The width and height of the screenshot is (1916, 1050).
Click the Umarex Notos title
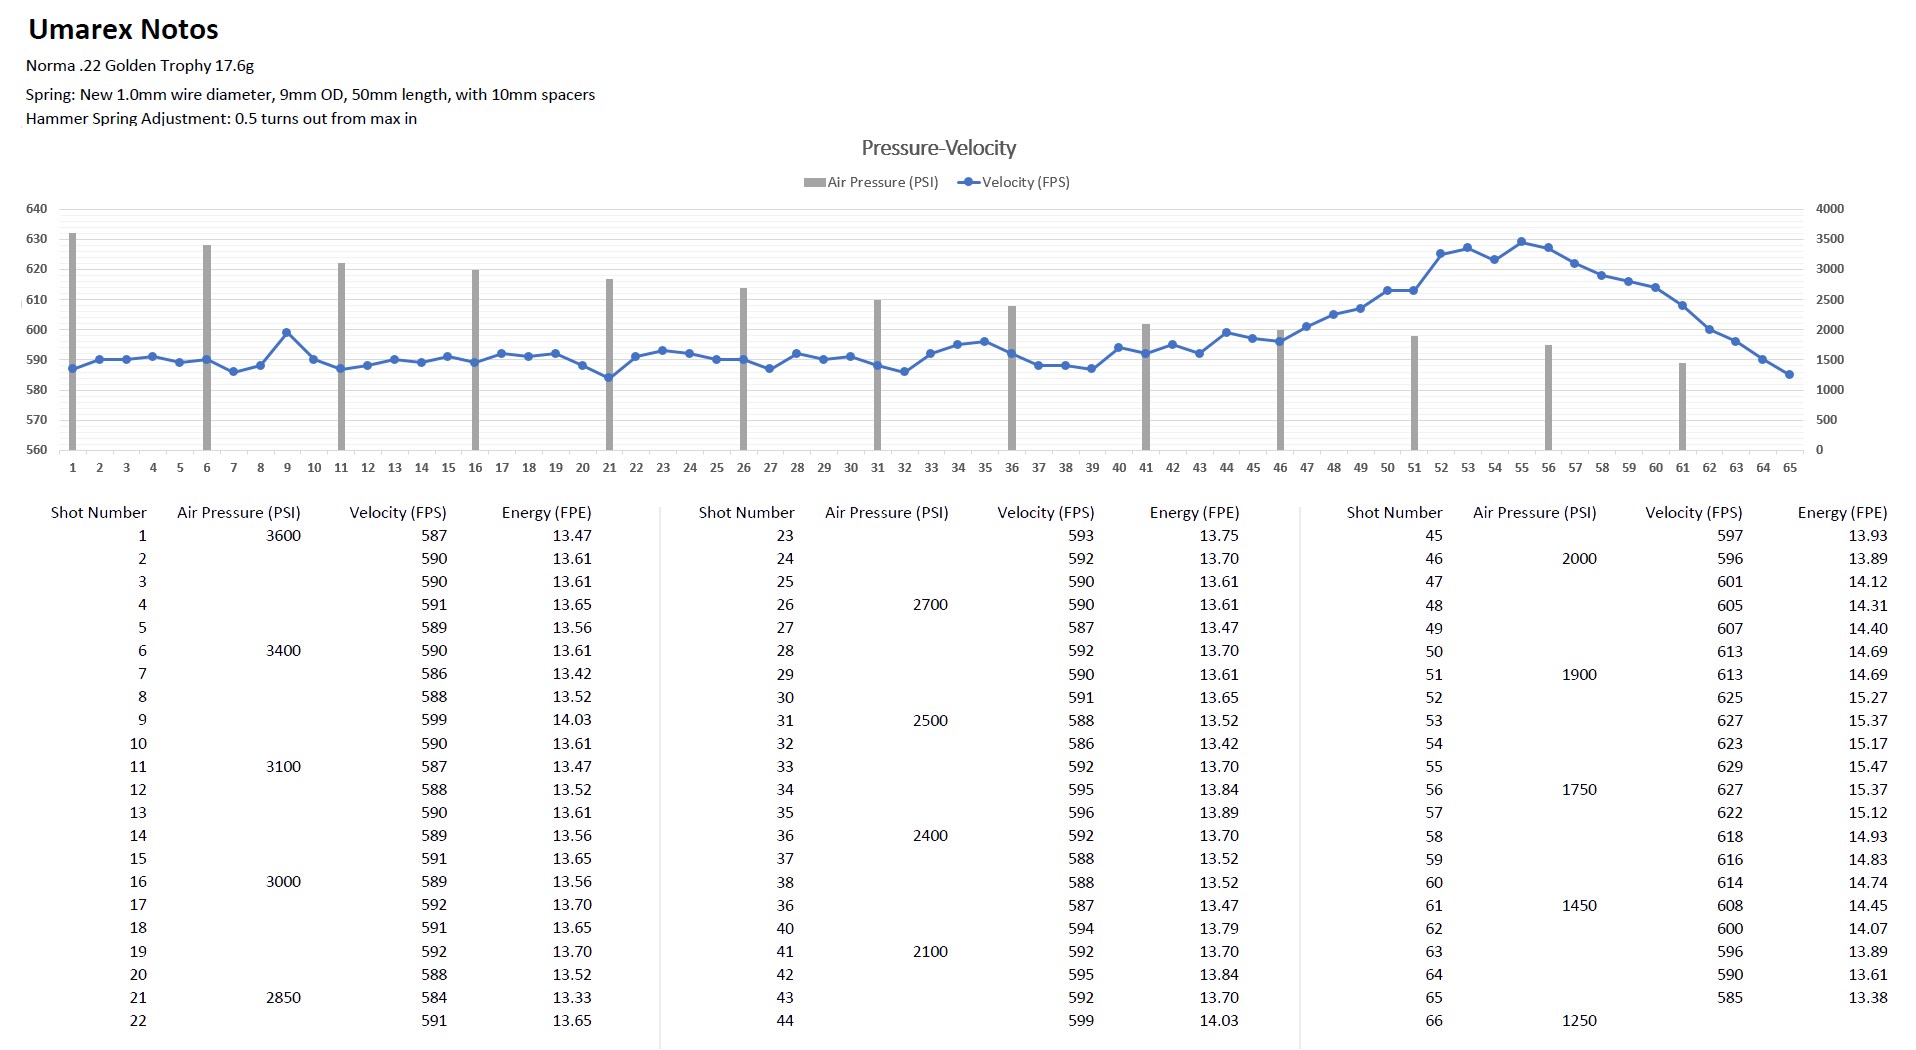click(x=123, y=29)
